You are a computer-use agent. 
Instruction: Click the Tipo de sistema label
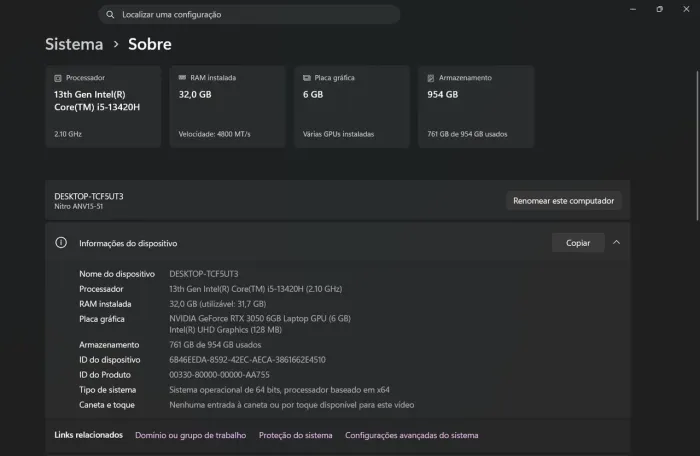pos(108,390)
